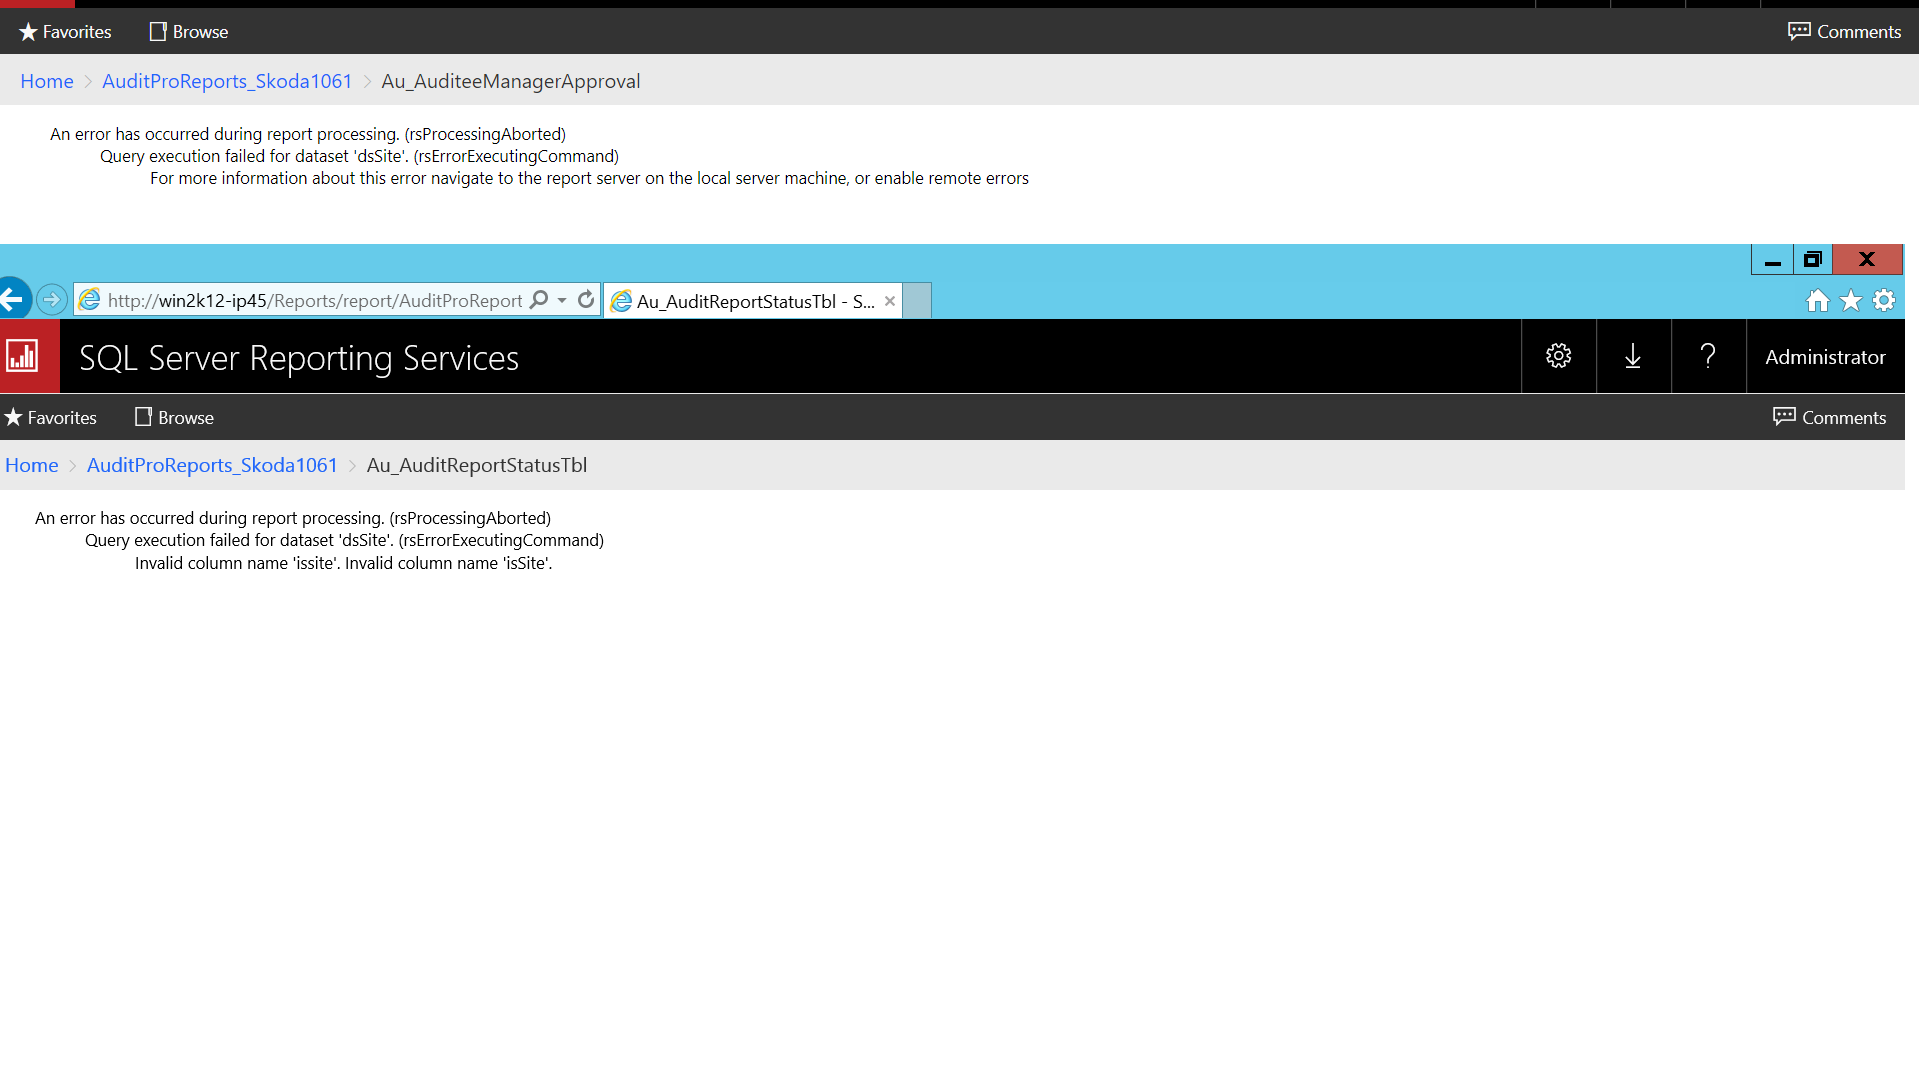Viewport: 1920px width, 1080px height.
Task: Refresh the page with reload icon
Action: (x=586, y=299)
